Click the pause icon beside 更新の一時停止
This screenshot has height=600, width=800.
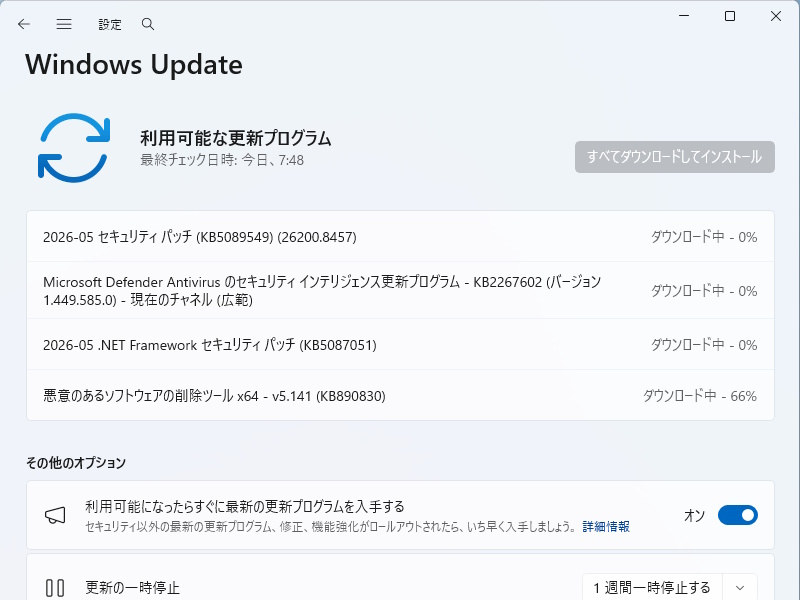point(55,588)
